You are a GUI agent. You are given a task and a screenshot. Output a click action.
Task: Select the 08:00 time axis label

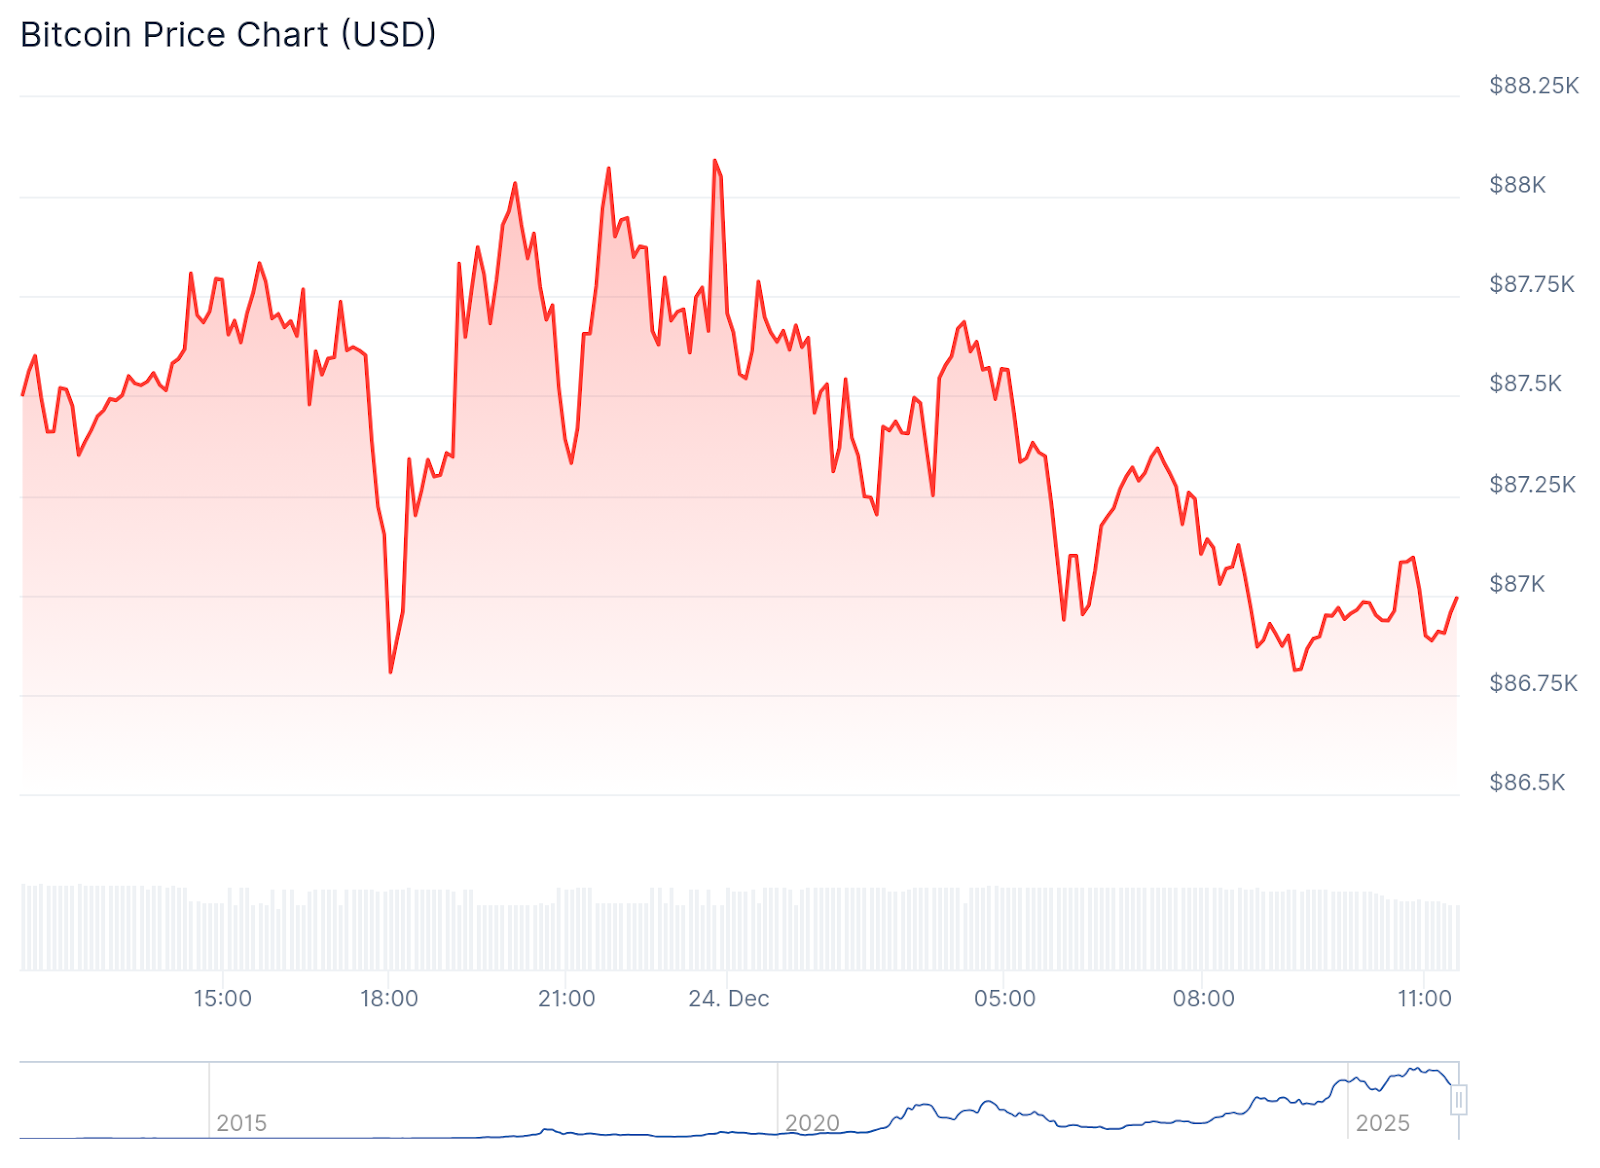pyautogui.click(x=1203, y=998)
